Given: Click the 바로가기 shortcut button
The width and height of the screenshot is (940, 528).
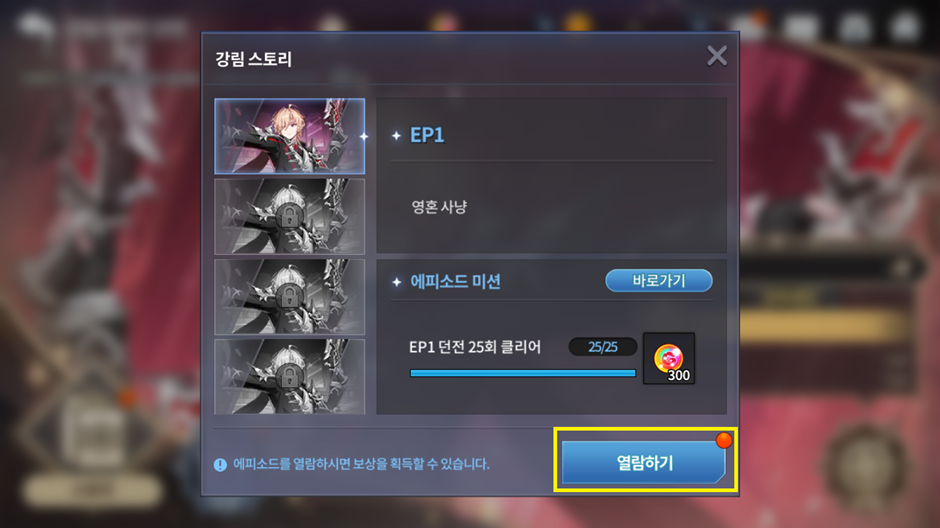Looking at the screenshot, I should pos(659,280).
